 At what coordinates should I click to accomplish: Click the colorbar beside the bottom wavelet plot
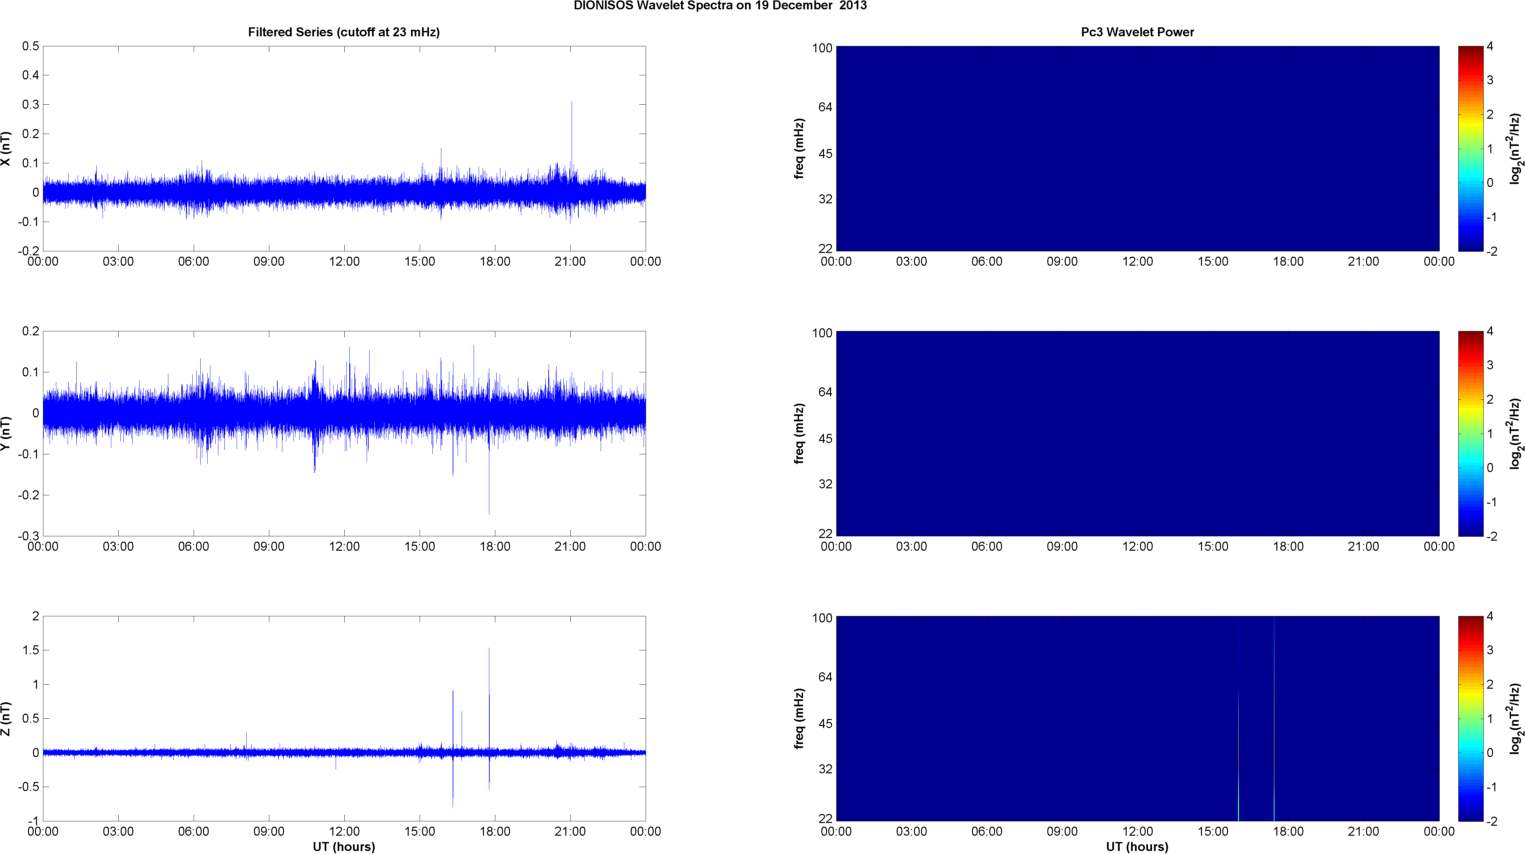[x=1470, y=718]
